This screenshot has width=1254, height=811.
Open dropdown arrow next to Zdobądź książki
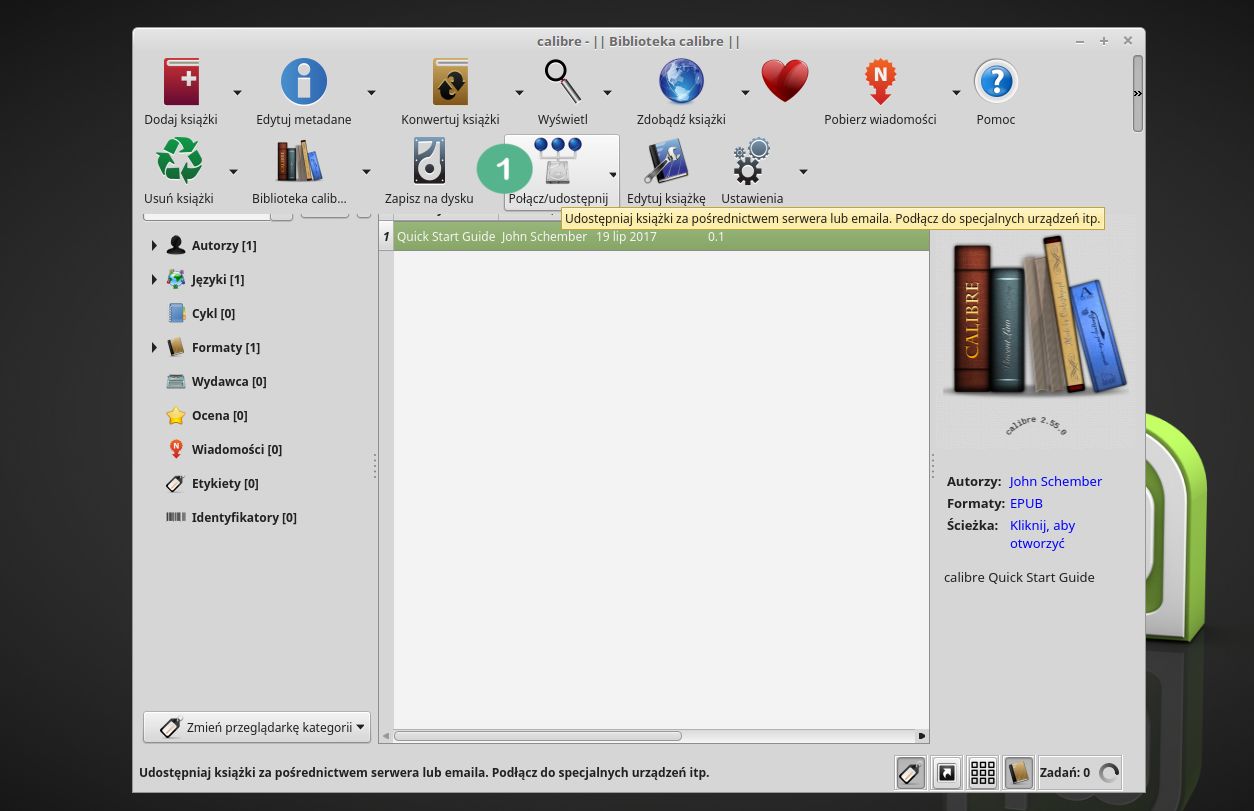pos(745,93)
